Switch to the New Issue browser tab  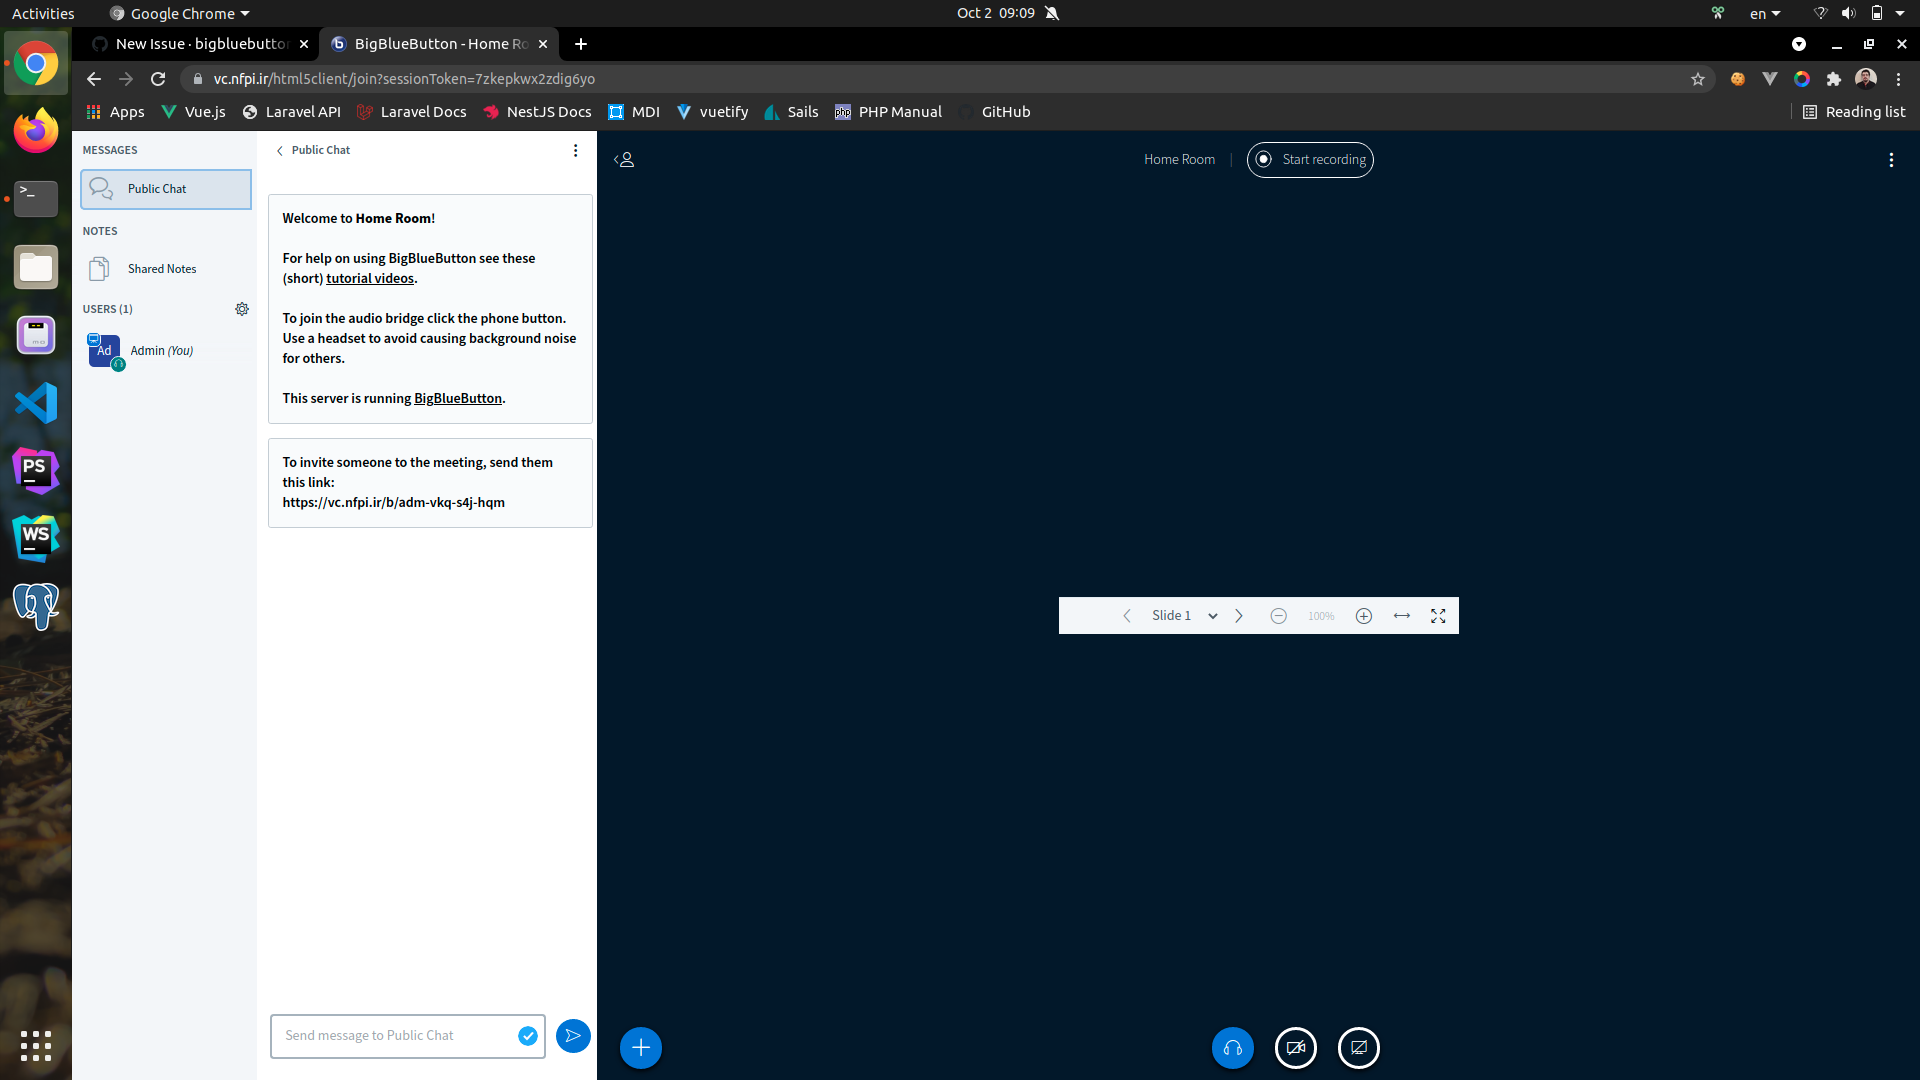click(196, 44)
